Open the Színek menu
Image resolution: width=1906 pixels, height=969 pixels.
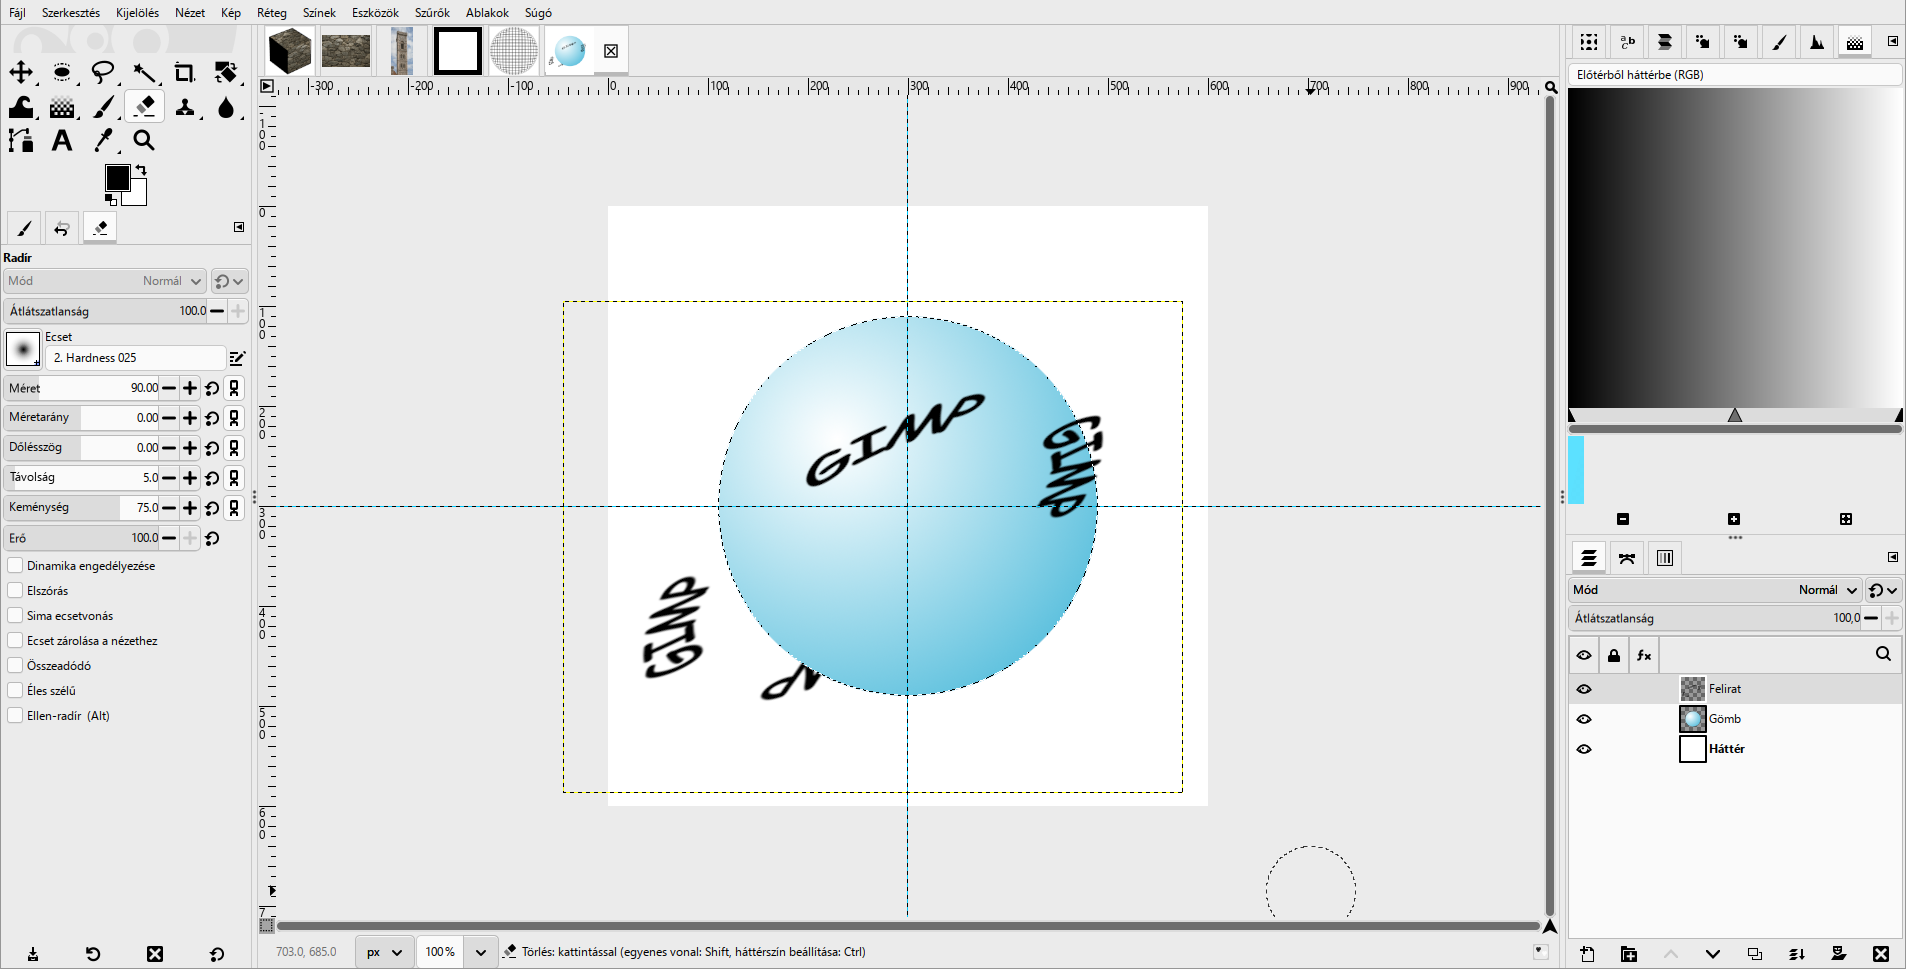pos(319,13)
